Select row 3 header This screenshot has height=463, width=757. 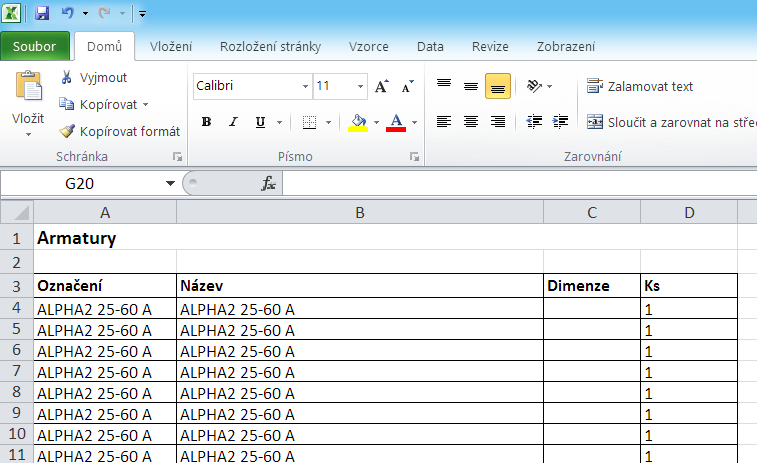16,286
